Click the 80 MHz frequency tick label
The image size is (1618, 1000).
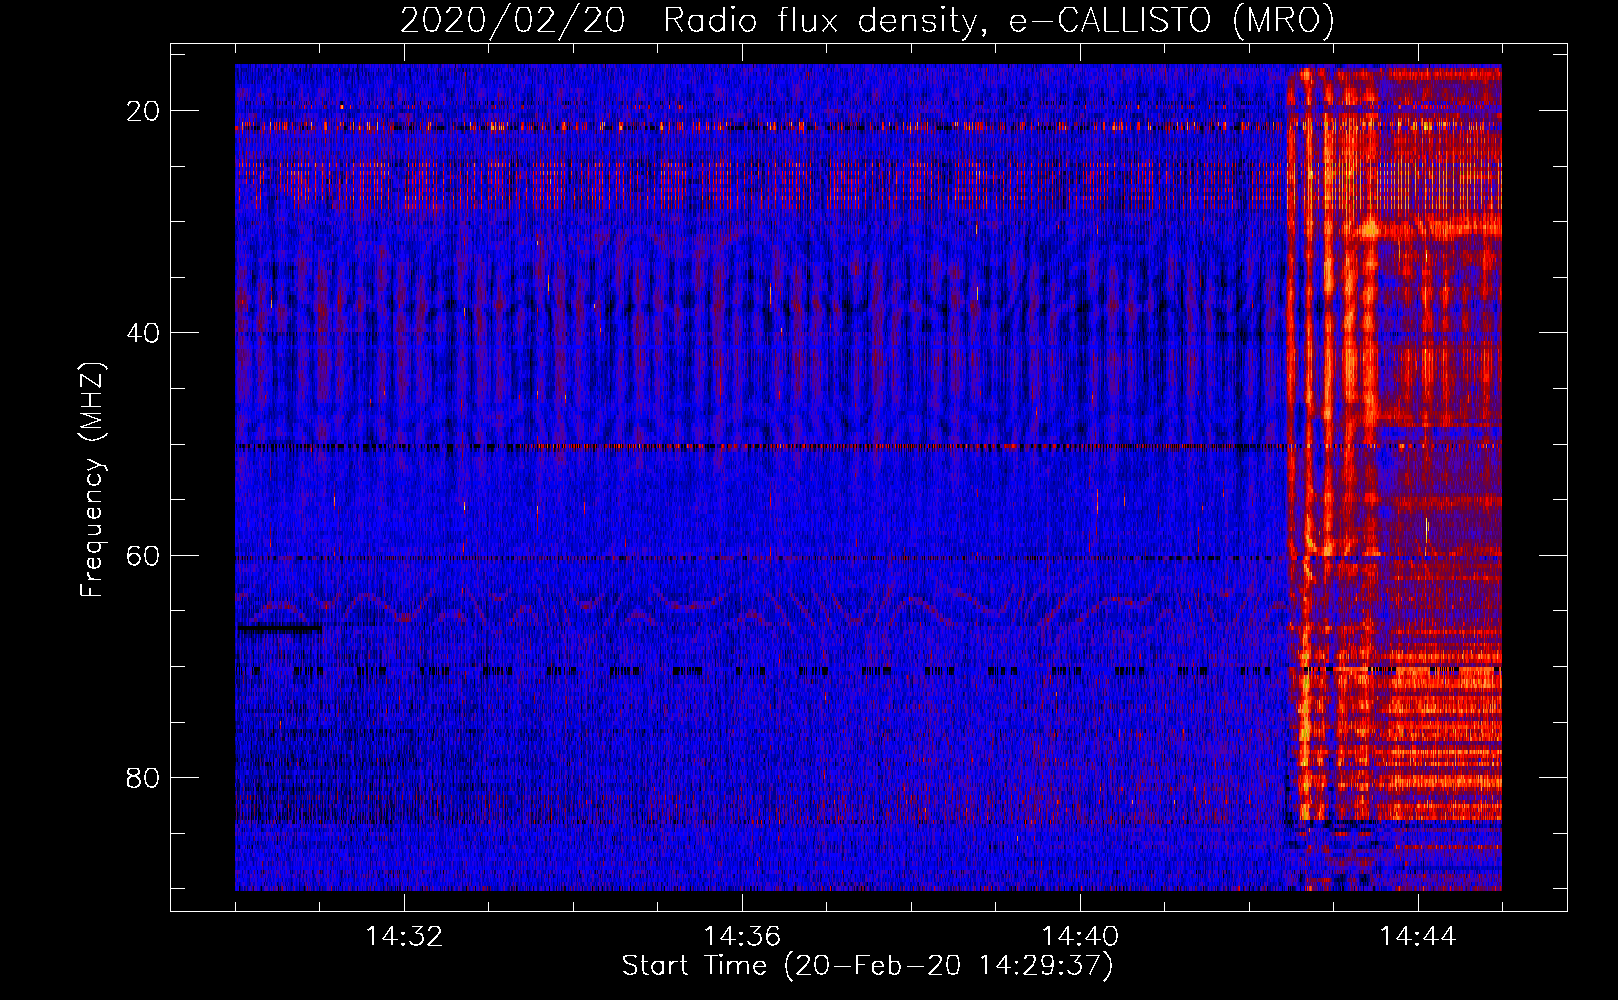point(143,777)
